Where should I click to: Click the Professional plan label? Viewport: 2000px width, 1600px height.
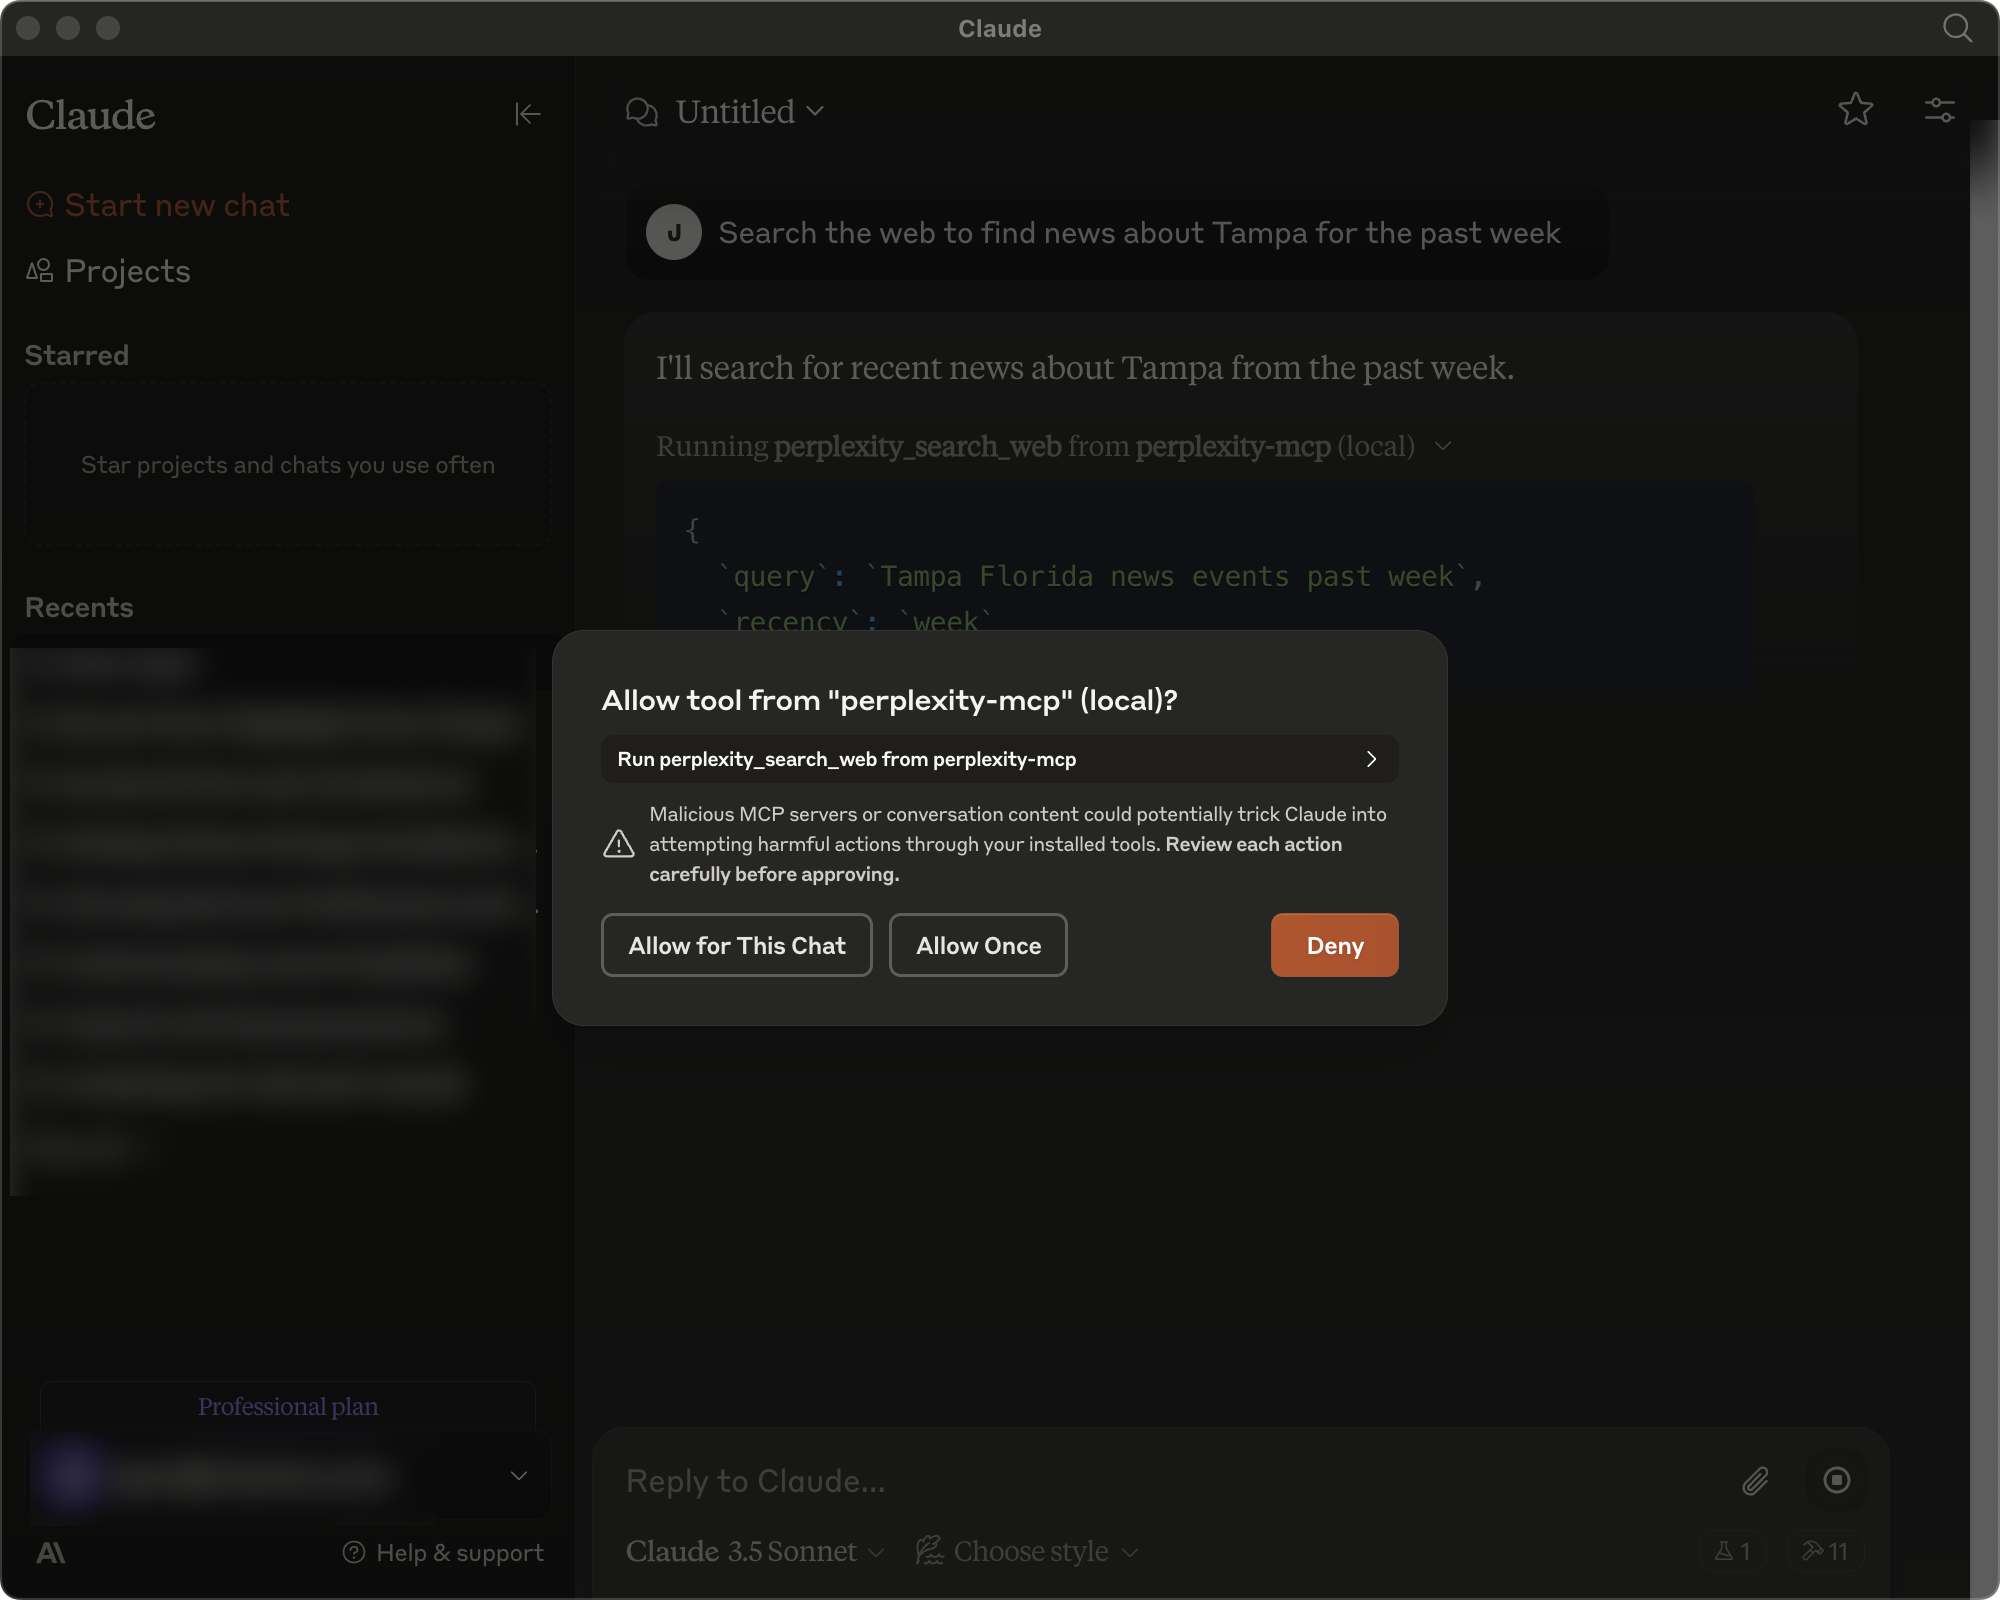pos(288,1406)
